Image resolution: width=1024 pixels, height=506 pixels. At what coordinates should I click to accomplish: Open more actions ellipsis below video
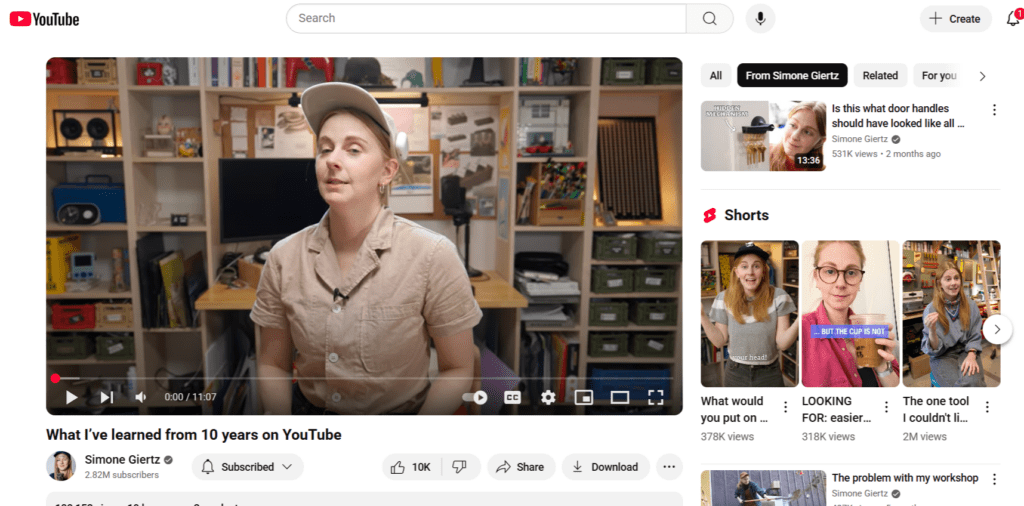click(669, 467)
